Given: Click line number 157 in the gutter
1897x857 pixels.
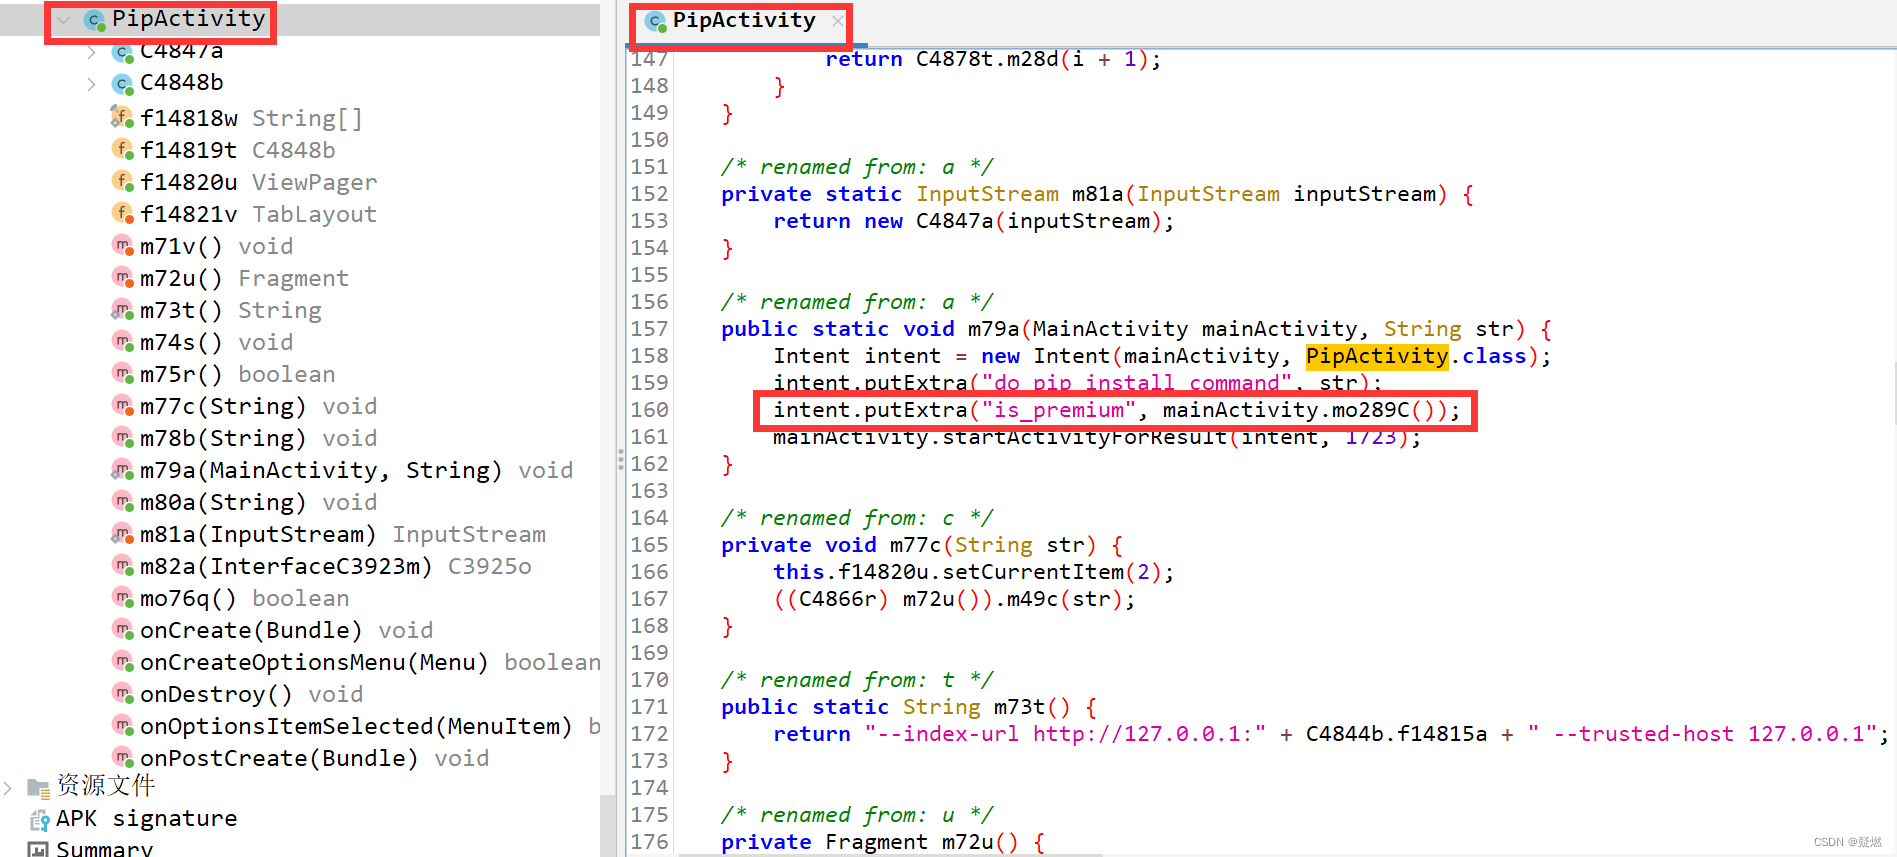Looking at the screenshot, I should pyautogui.click(x=649, y=329).
